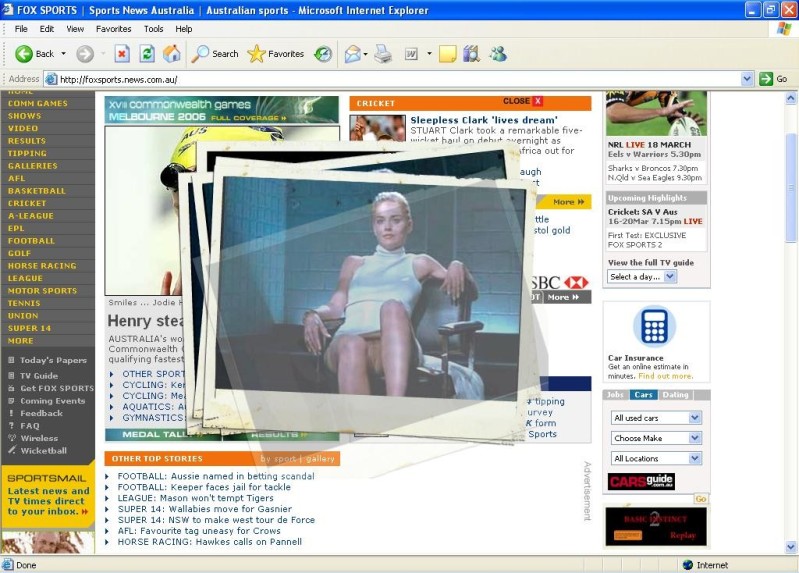Click the Edit with Word icon
Viewport: 799px width, 573px height.
[411, 54]
